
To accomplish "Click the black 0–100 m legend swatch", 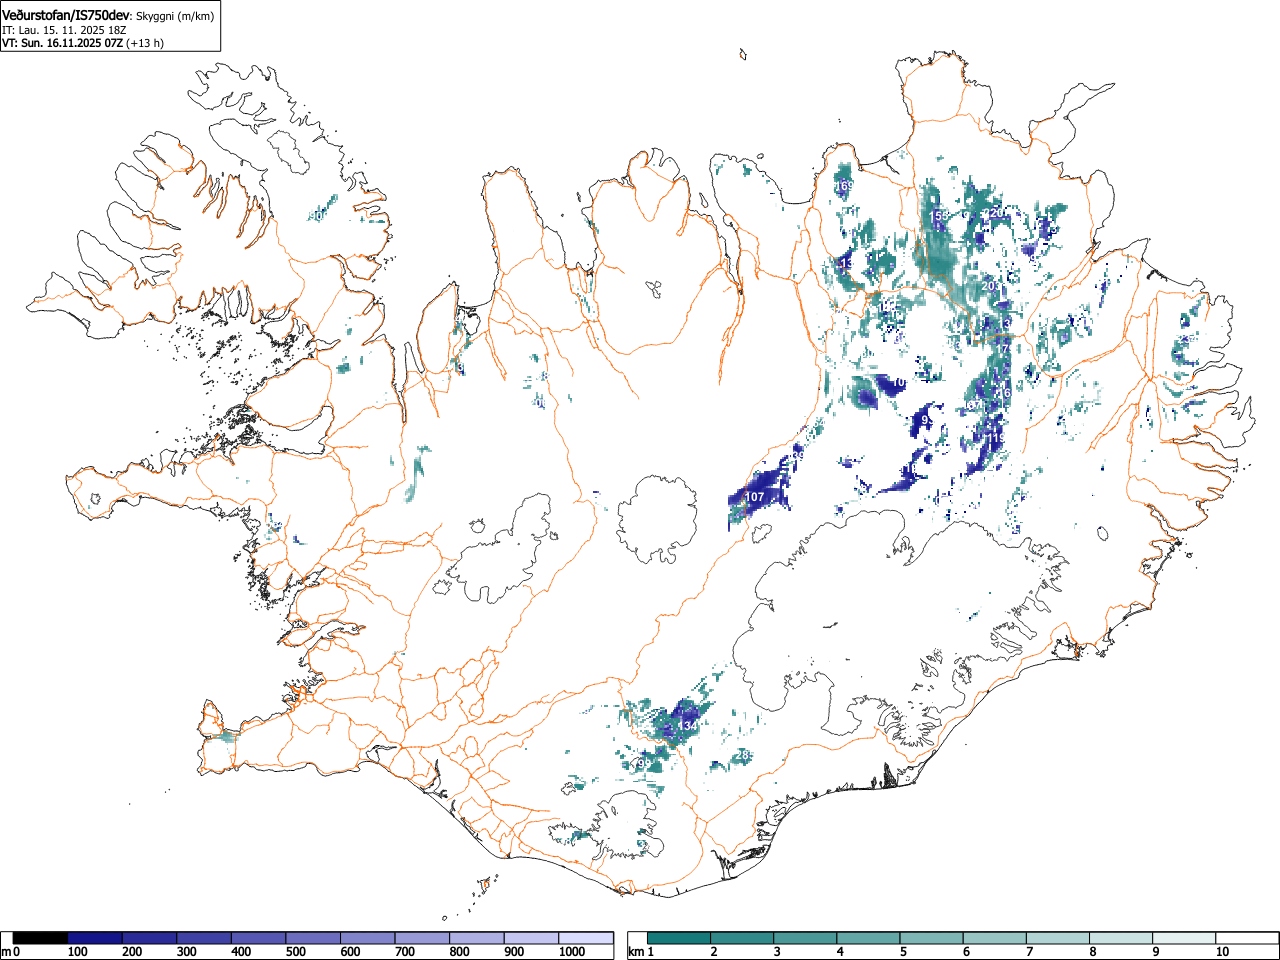I will tap(41, 938).
